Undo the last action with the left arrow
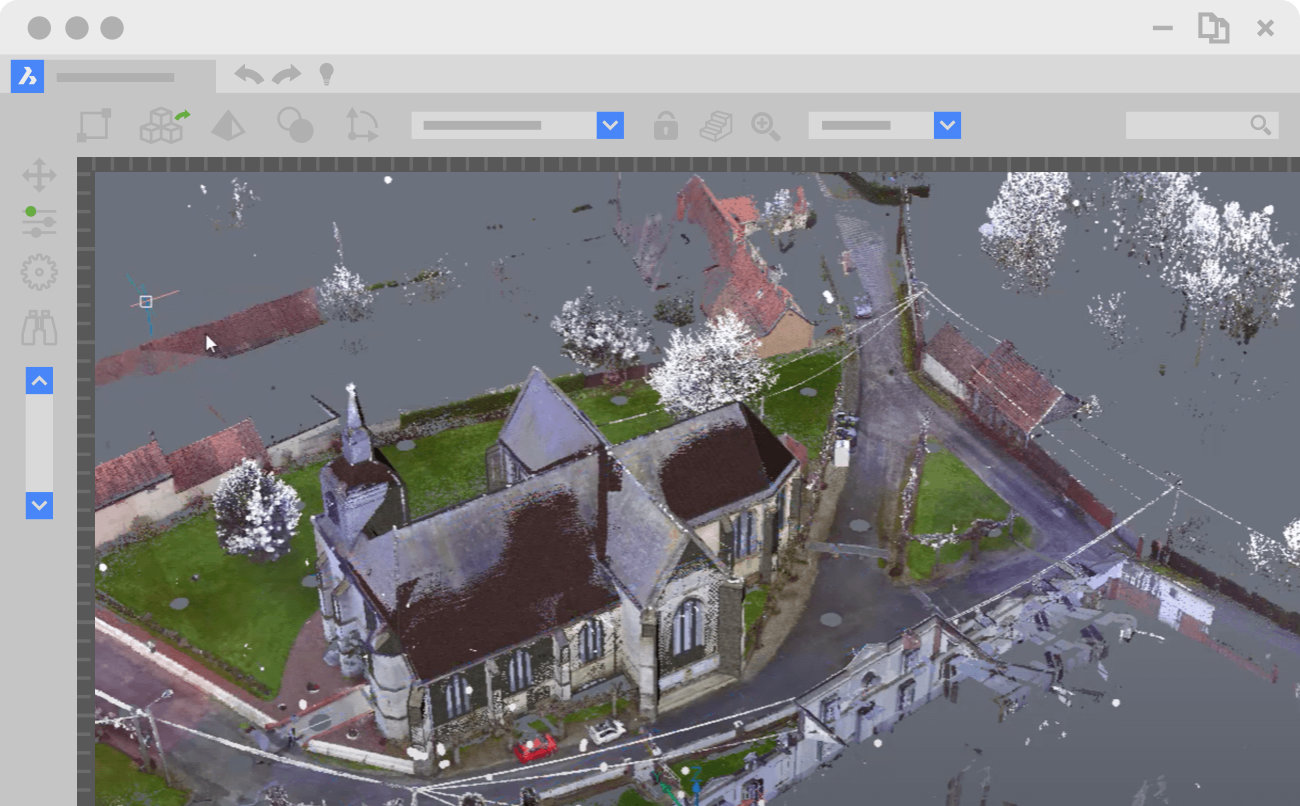The height and width of the screenshot is (806, 1300). click(x=249, y=75)
